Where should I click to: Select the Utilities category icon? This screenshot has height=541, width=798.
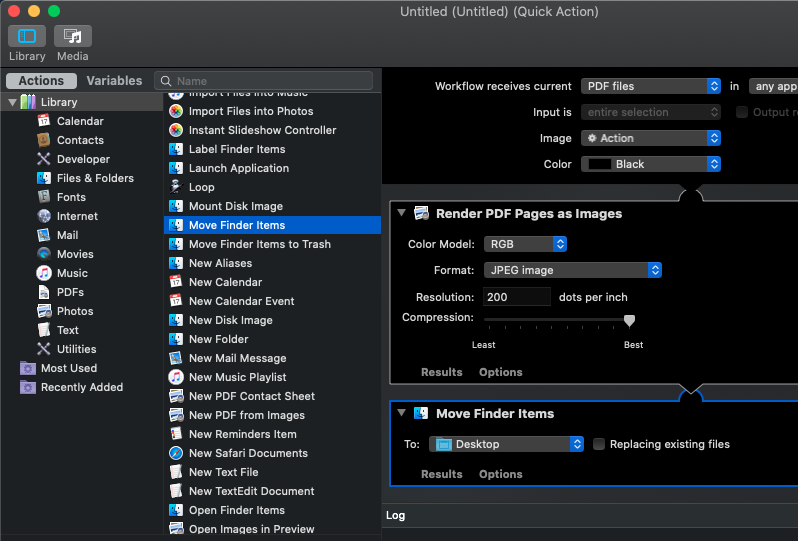point(44,349)
